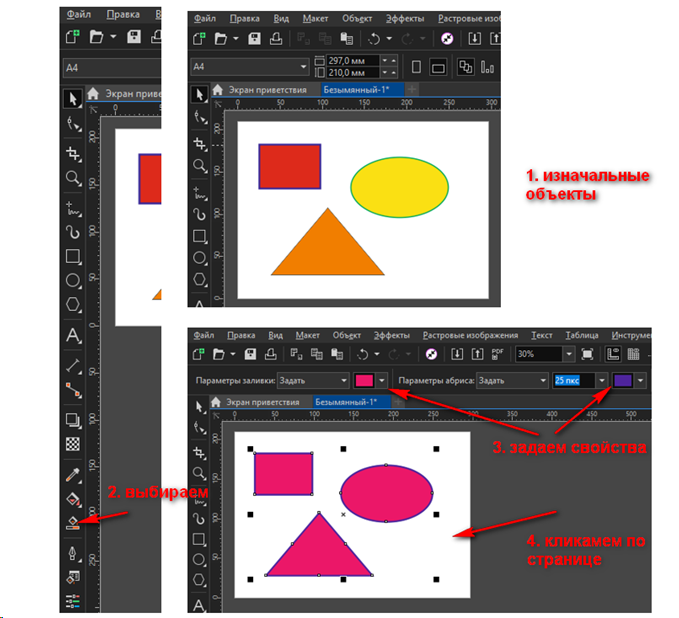
Task: Open the Макет menu in bottom screenshot
Action: [307, 335]
